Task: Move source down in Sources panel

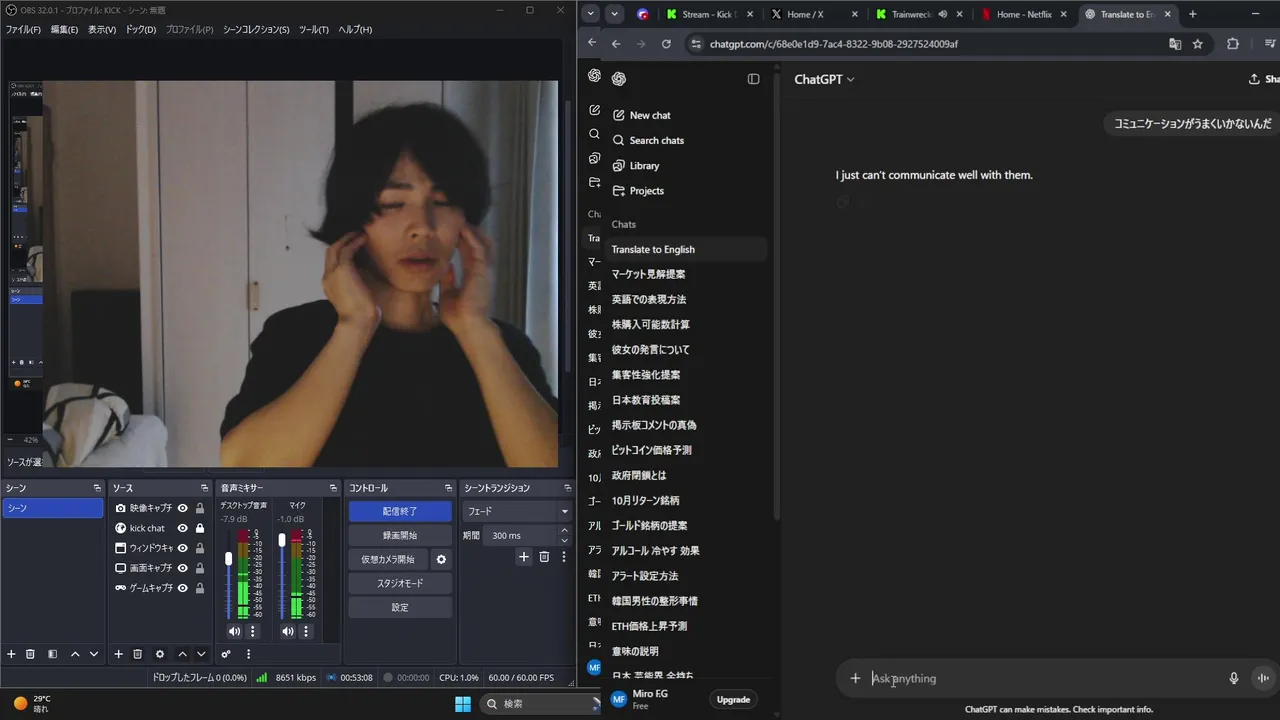Action: tap(201, 654)
